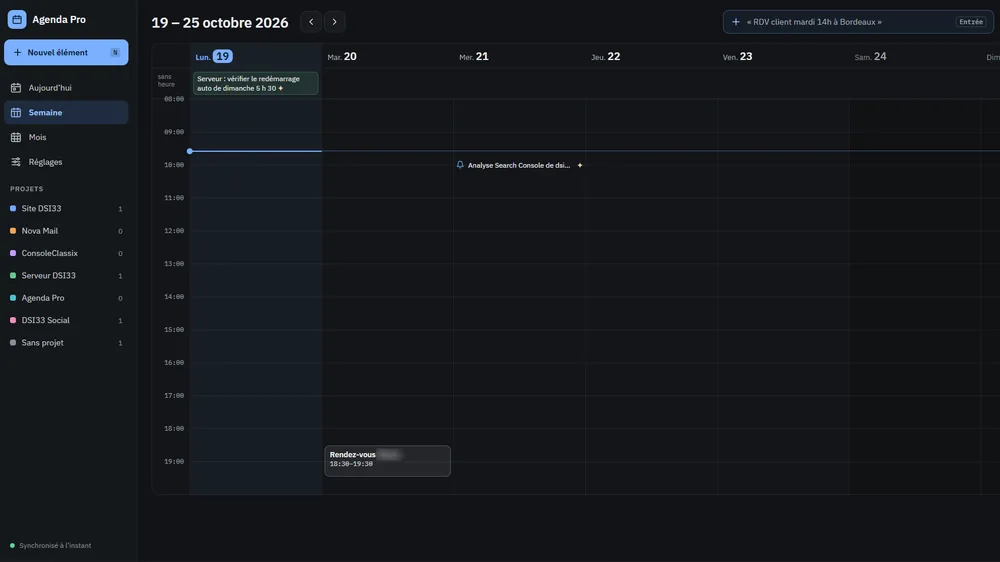
Task: Click the Réglages sliders icon
Action: click(x=16, y=162)
